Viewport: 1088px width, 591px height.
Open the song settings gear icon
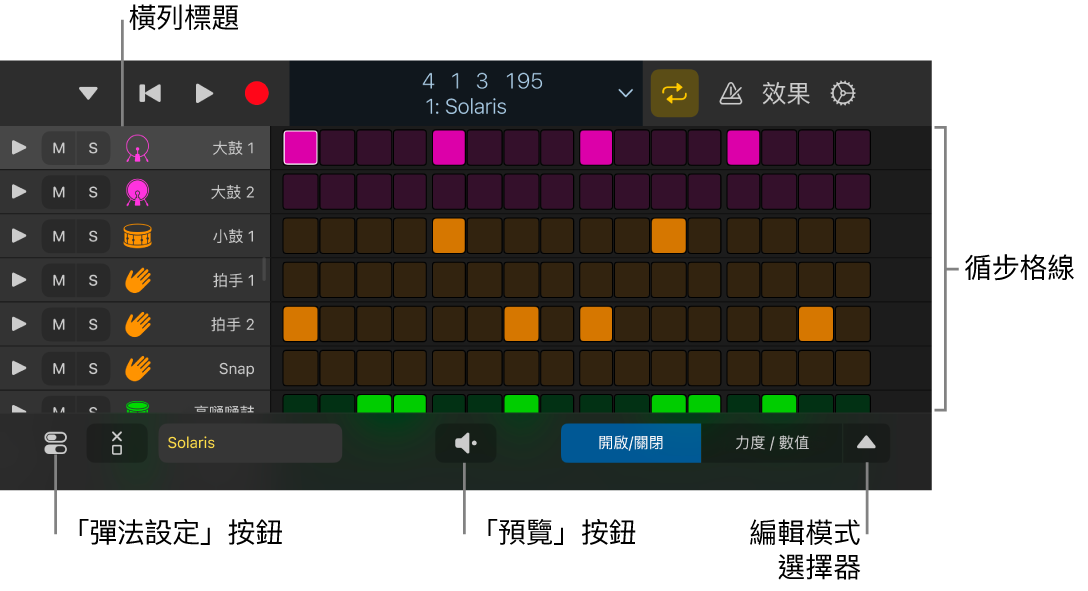(843, 93)
